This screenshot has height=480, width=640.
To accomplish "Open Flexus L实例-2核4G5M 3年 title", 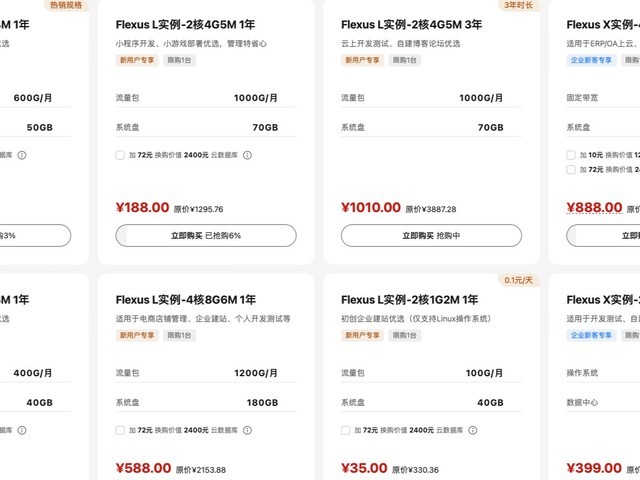I will [411, 24].
